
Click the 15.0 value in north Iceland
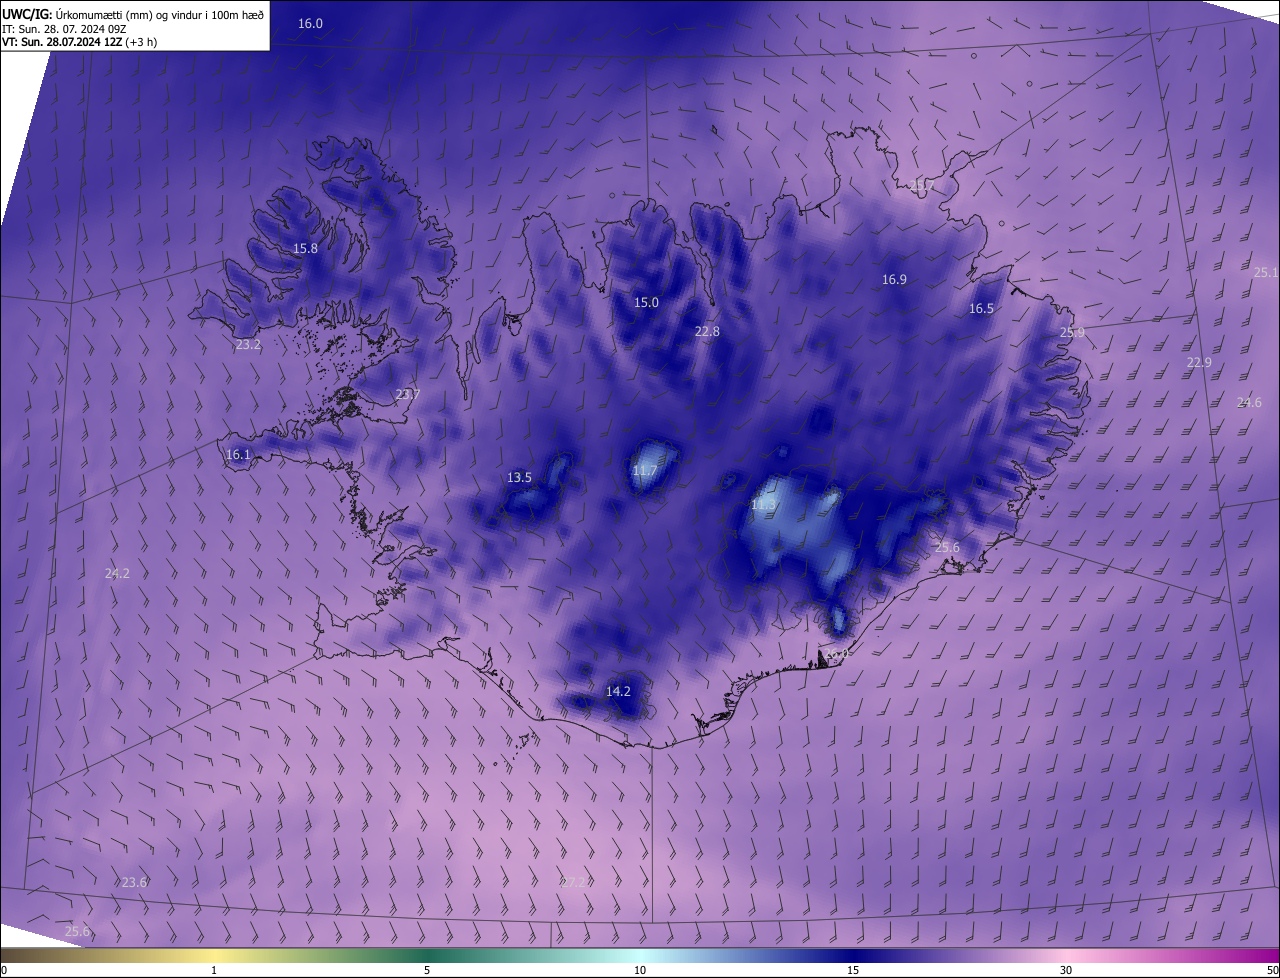pos(646,303)
